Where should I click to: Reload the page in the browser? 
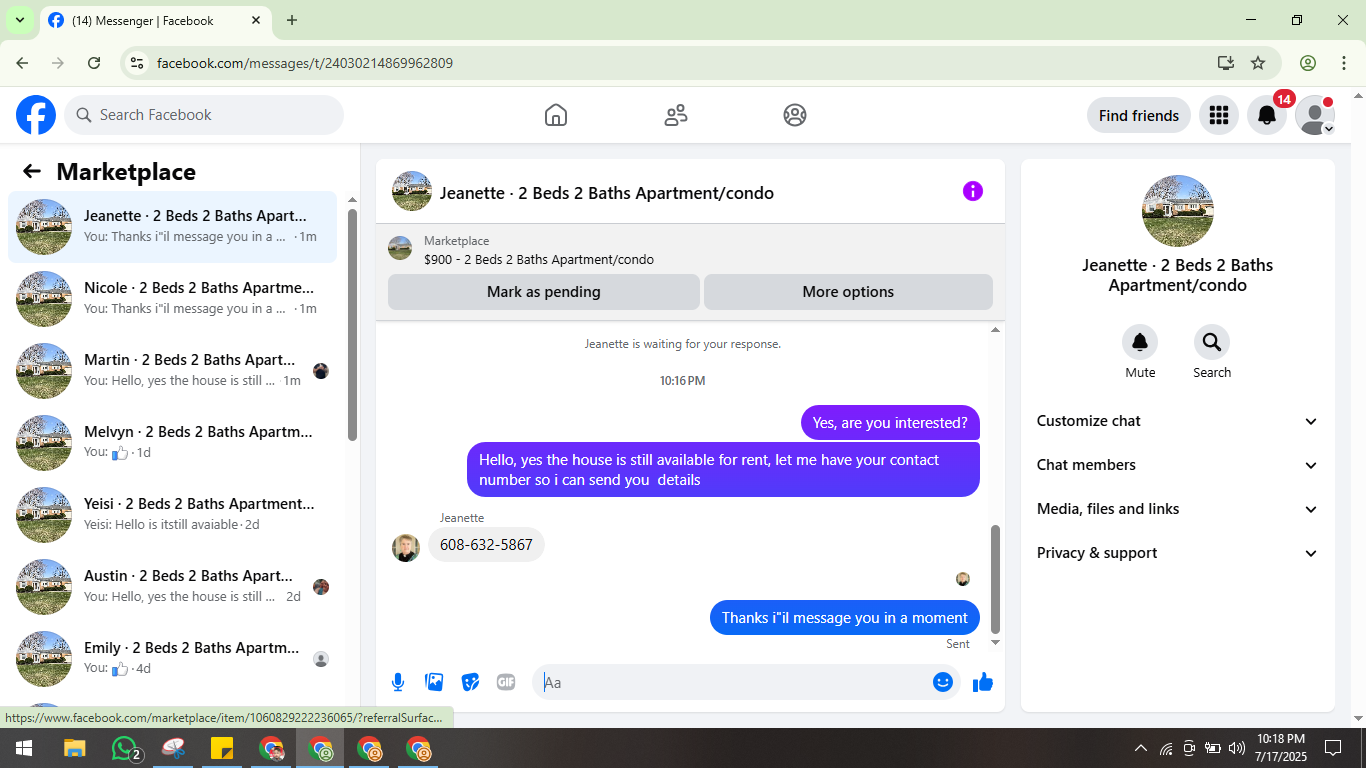(x=94, y=63)
